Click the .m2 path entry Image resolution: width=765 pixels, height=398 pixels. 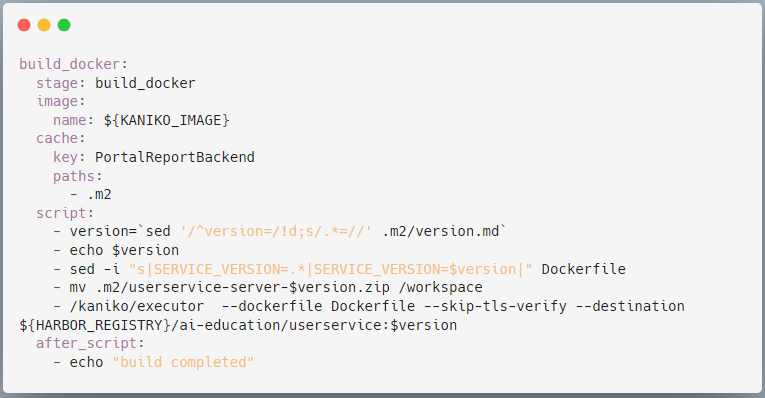(99, 194)
